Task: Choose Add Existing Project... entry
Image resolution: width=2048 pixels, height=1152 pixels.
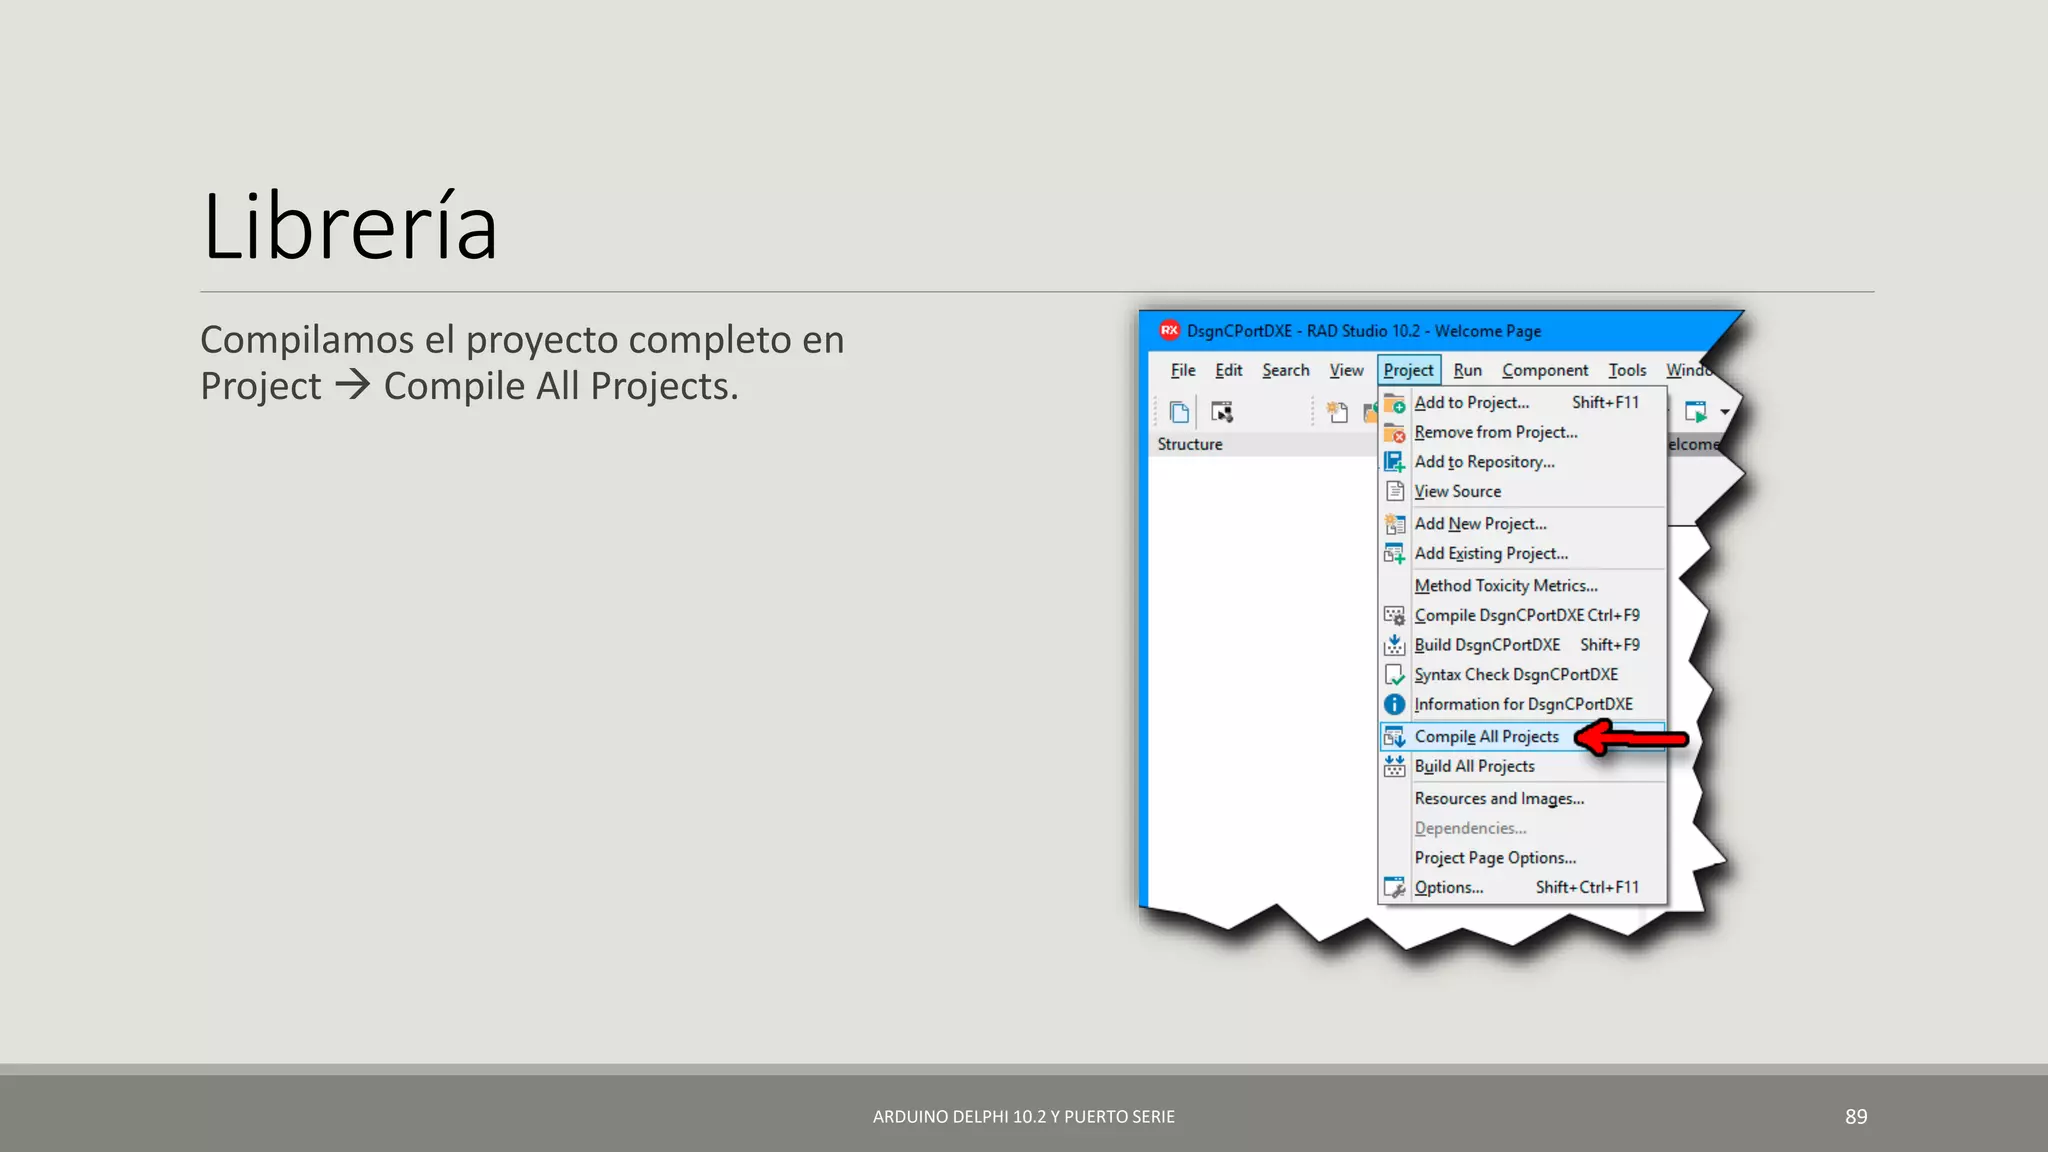Action: [x=1522, y=553]
